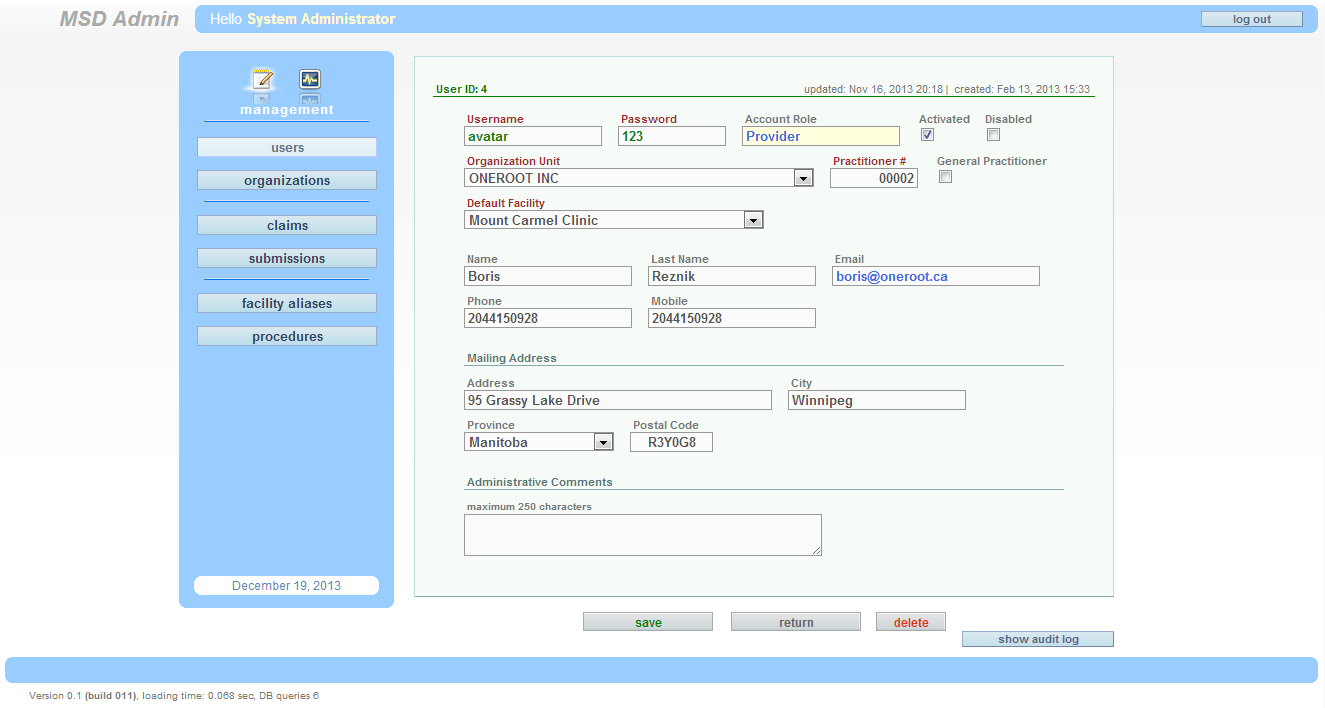Image resolution: width=1325 pixels, height=708 pixels.
Task: Click the Last Name field
Action: pos(732,276)
